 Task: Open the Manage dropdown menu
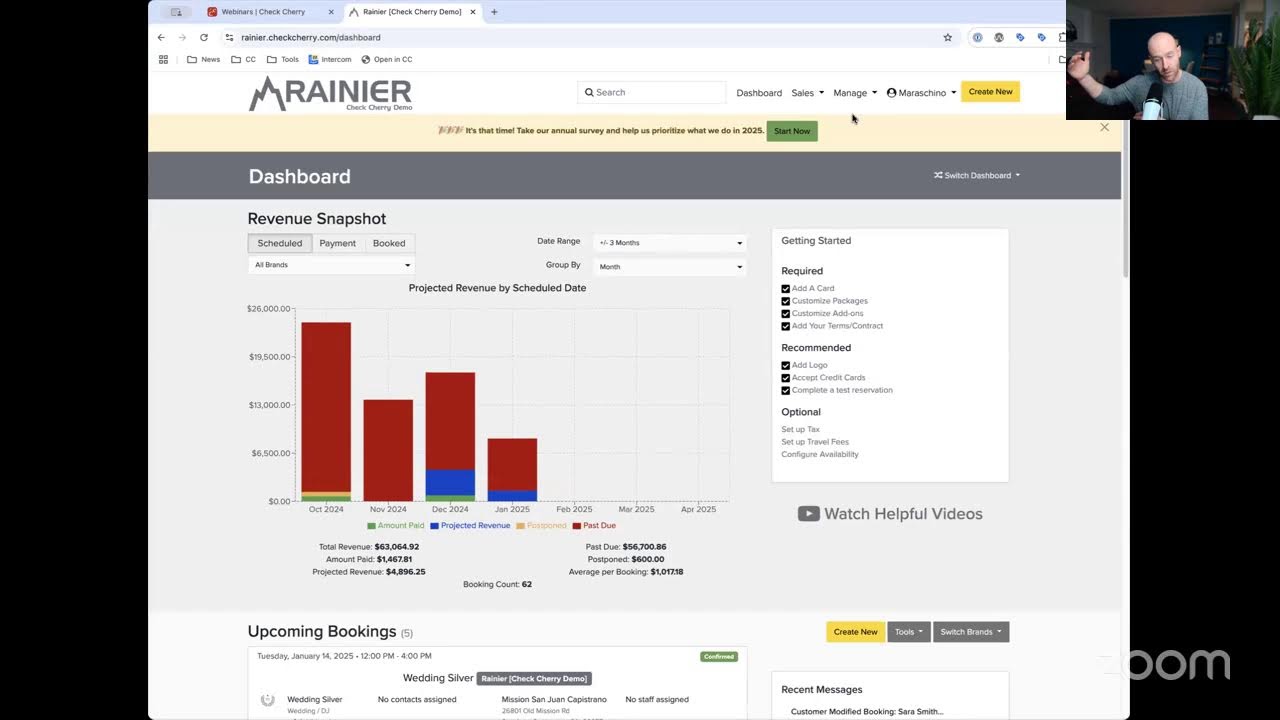(855, 92)
